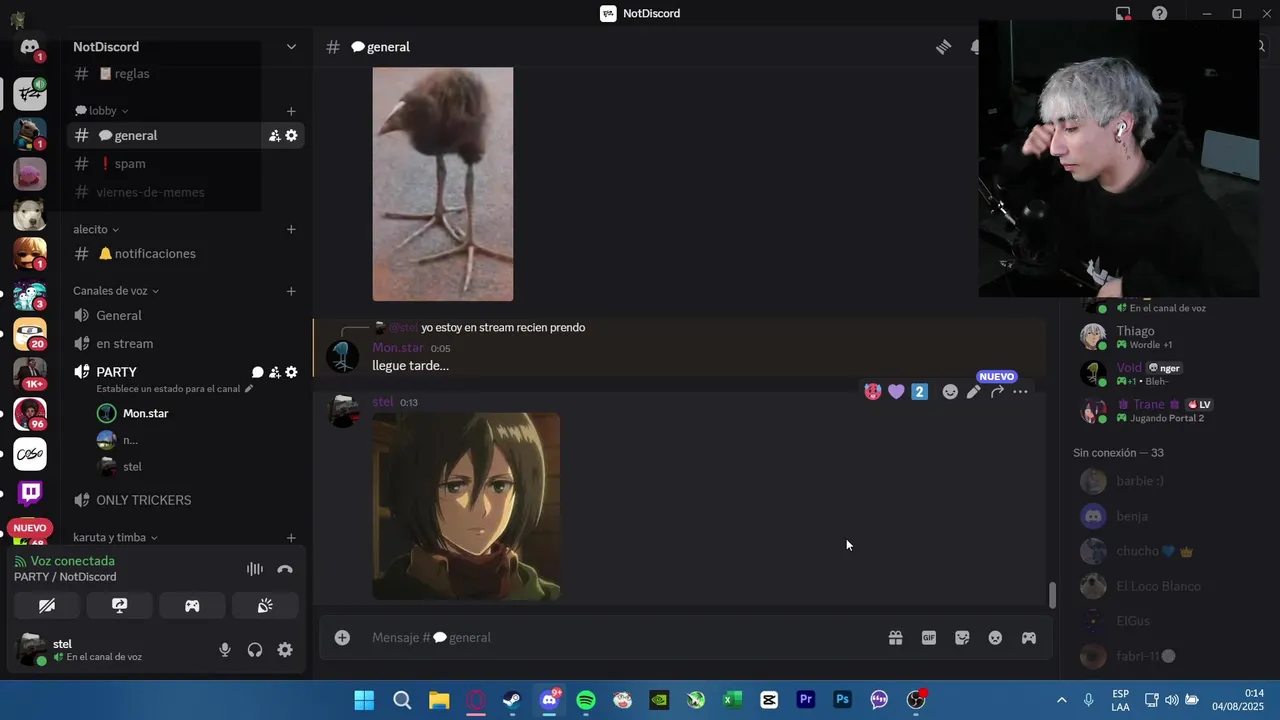
Task: Switch to the spam channel
Action: click(185, 164)
